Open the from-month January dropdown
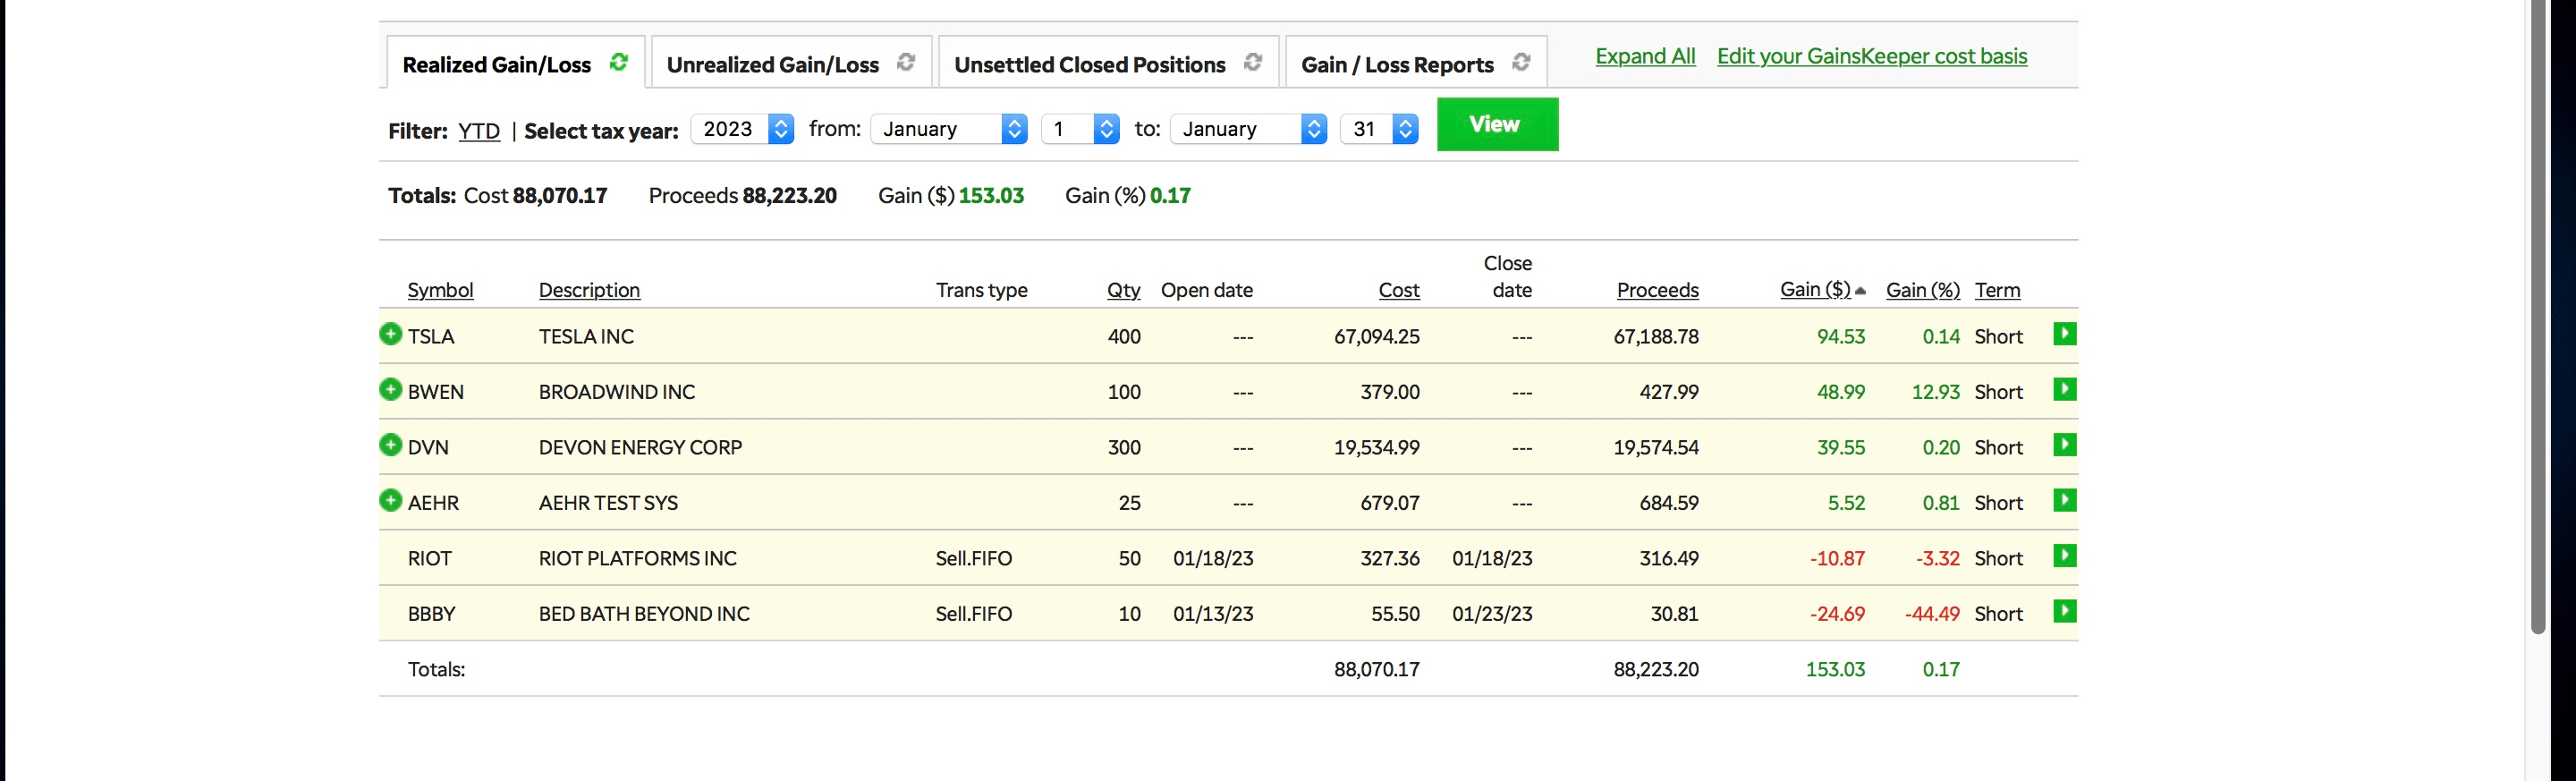 [948, 129]
